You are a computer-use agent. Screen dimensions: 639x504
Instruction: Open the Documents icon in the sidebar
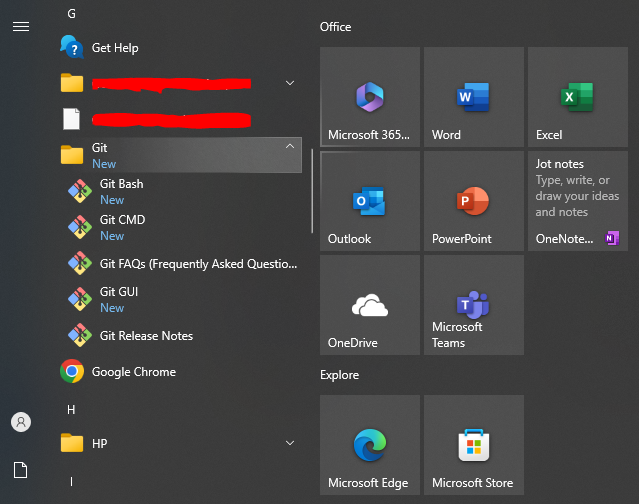click(20, 470)
